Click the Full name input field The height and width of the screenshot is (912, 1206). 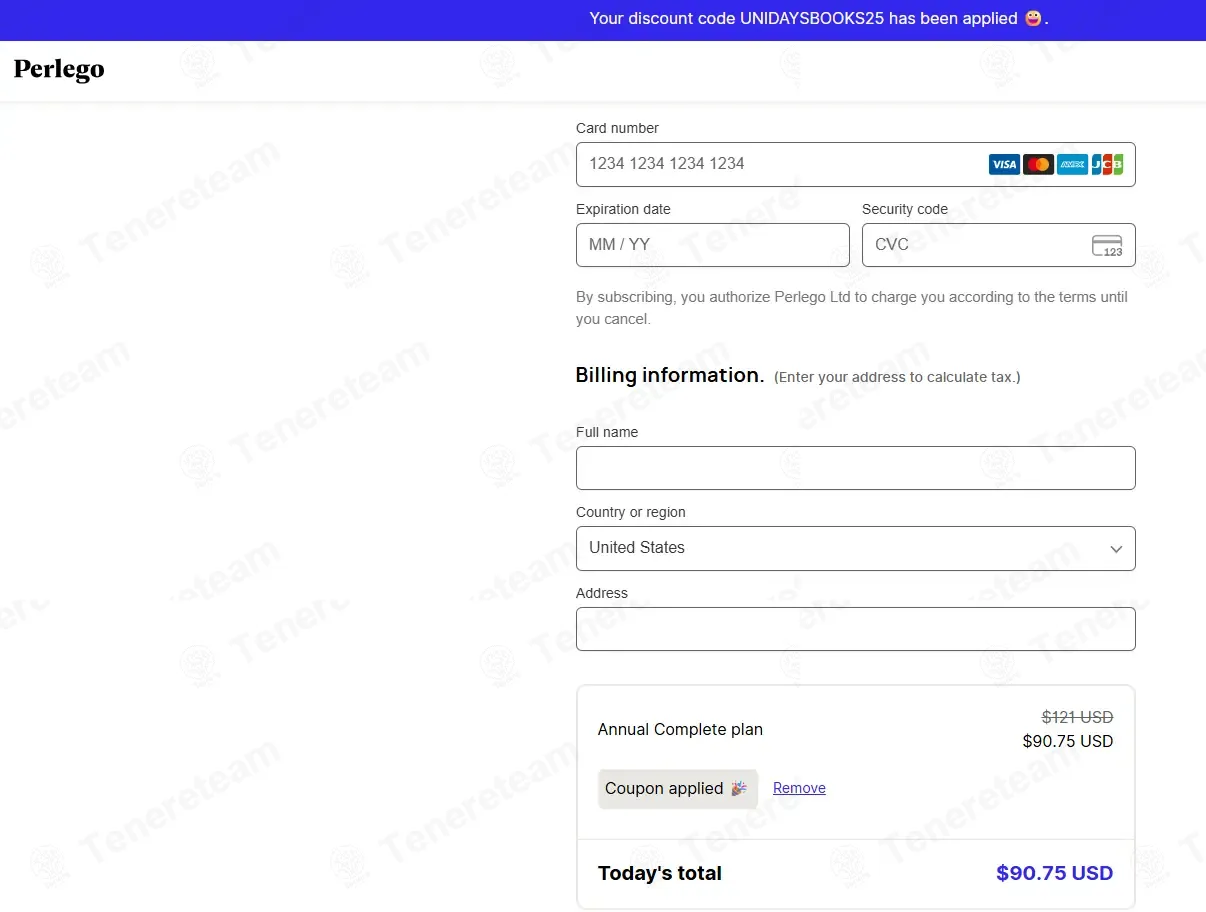[x=855, y=468]
